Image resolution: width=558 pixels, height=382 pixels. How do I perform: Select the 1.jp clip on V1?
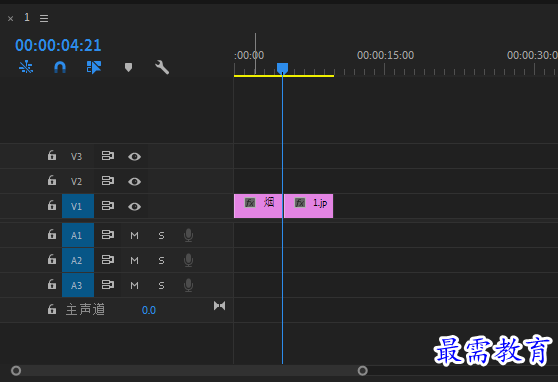[x=309, y=206]
